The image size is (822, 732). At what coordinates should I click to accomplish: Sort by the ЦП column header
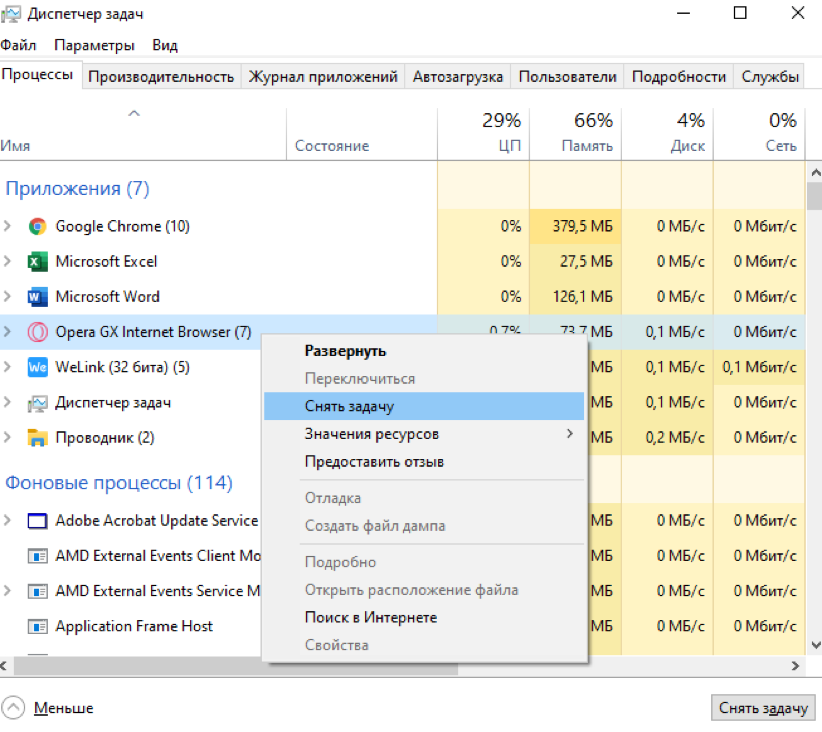click(483, 134)
